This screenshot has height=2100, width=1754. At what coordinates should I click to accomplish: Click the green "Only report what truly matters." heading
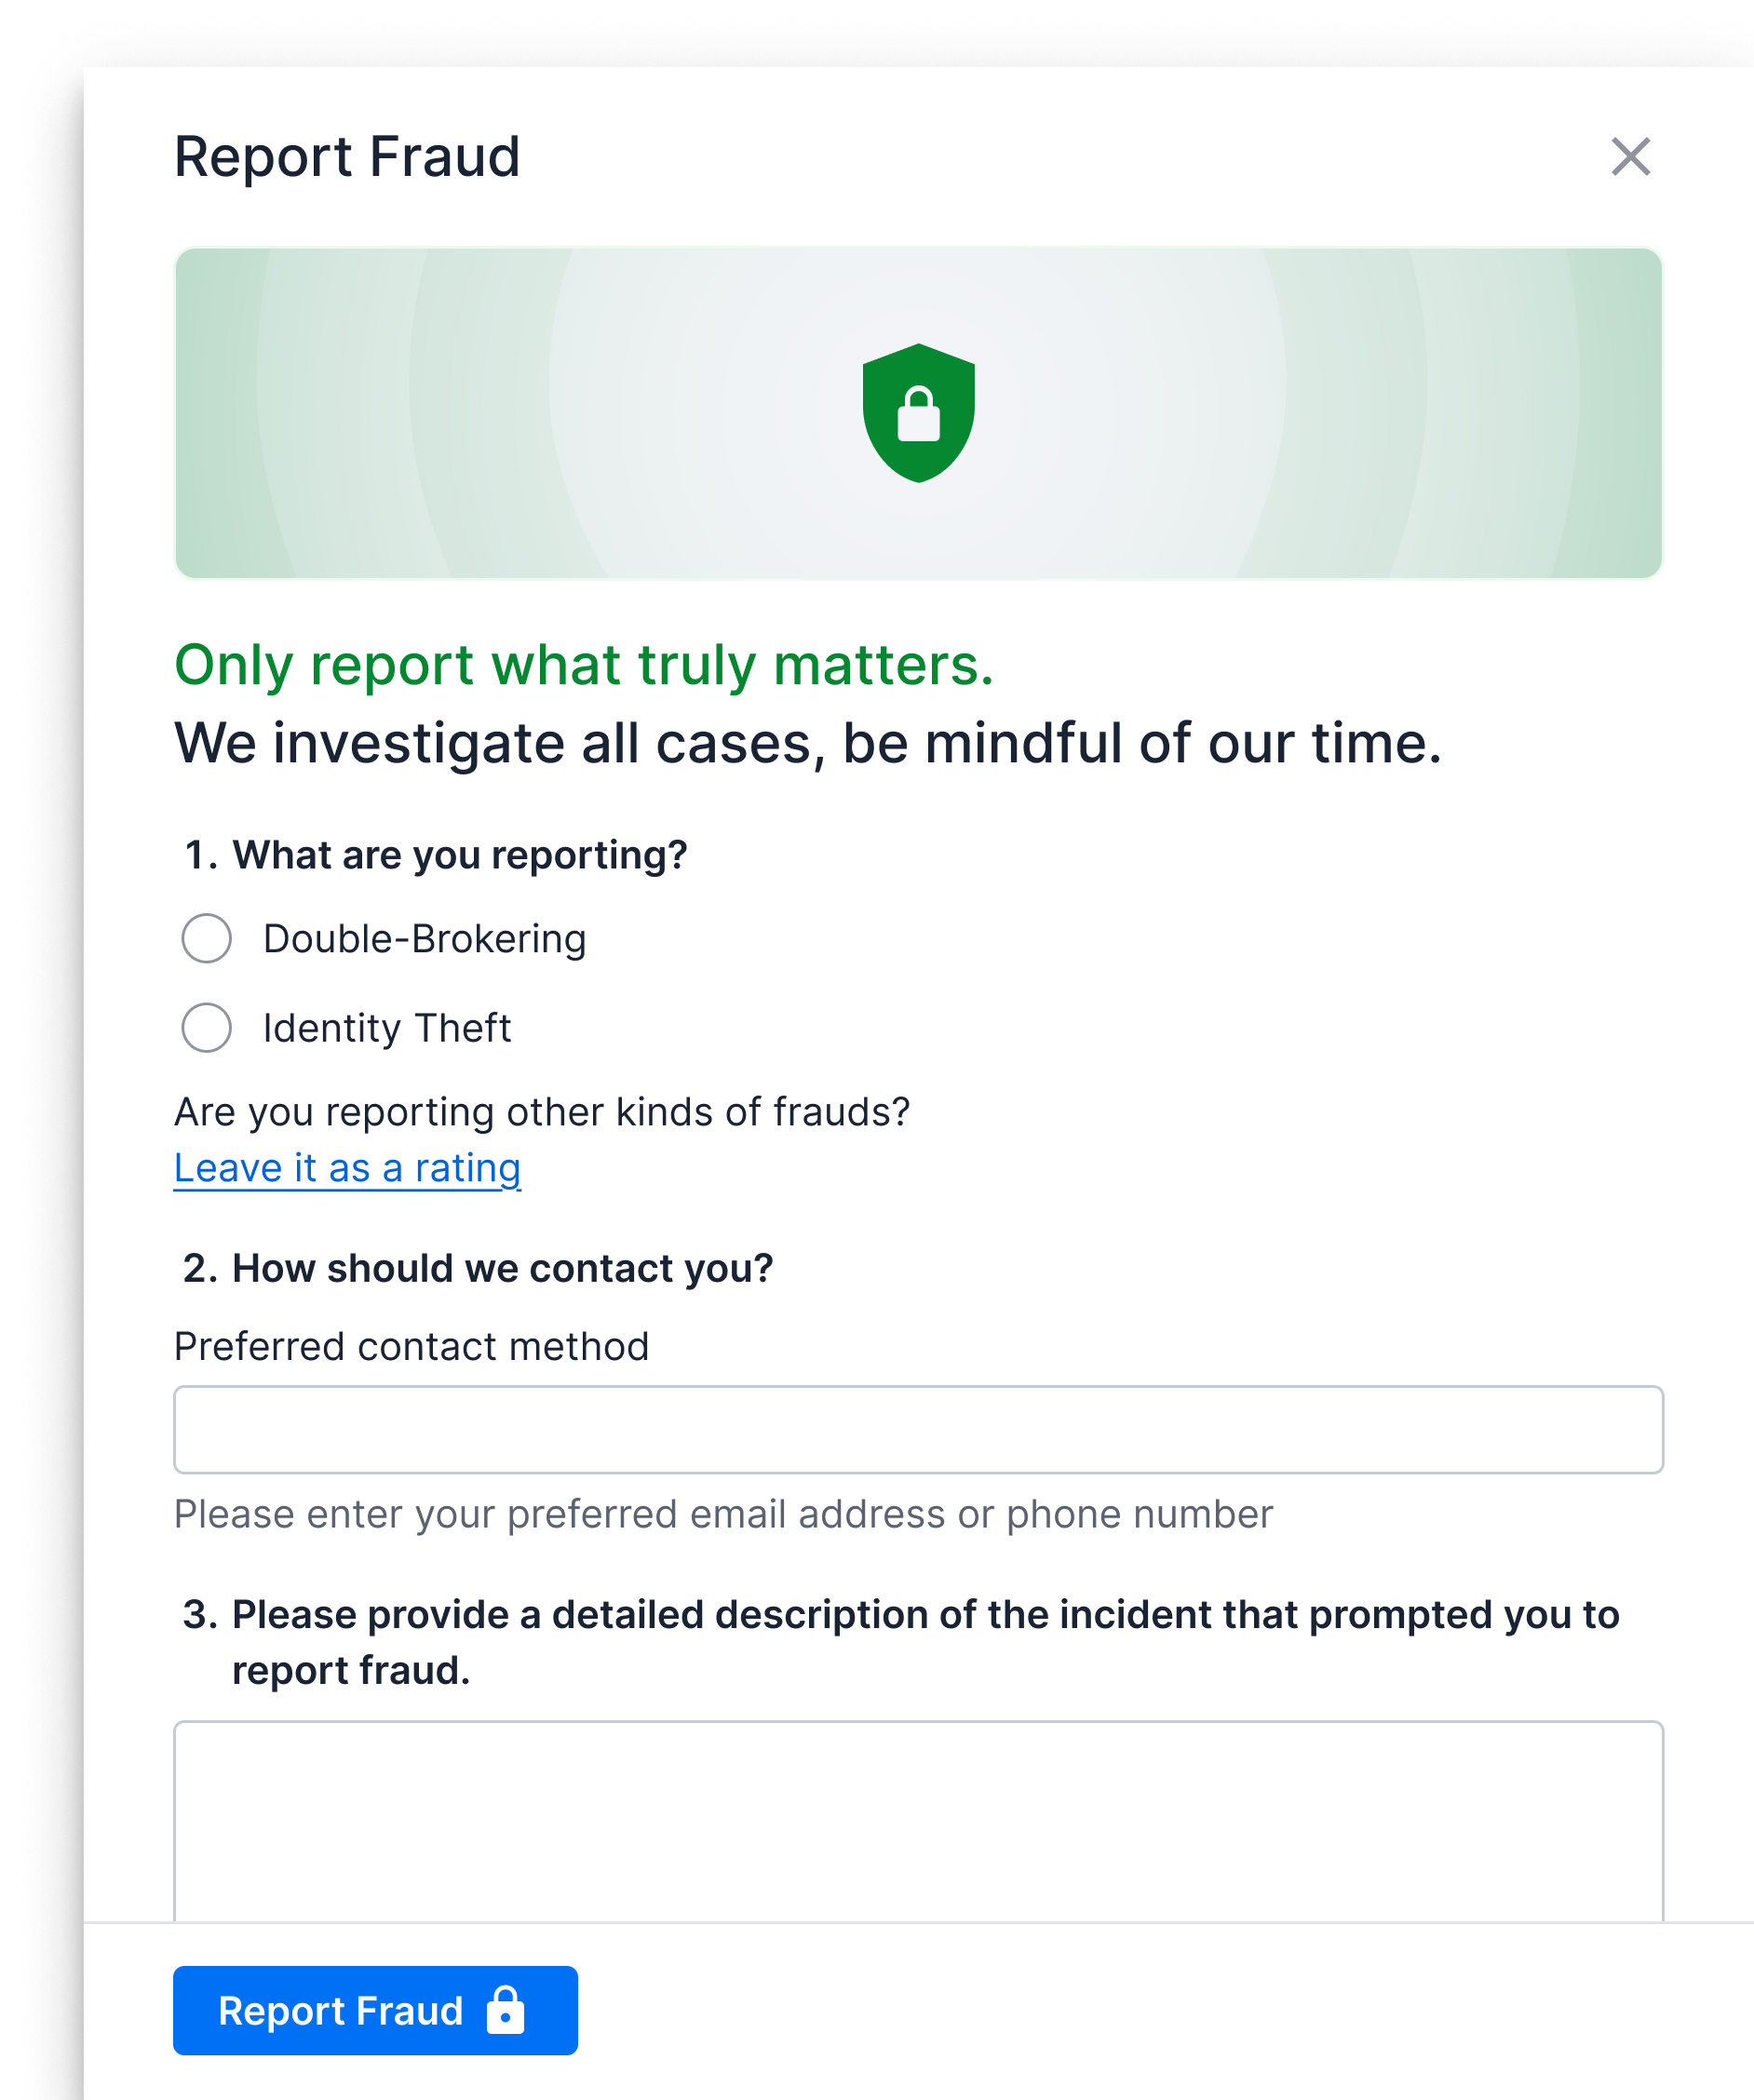click(584, 665)
